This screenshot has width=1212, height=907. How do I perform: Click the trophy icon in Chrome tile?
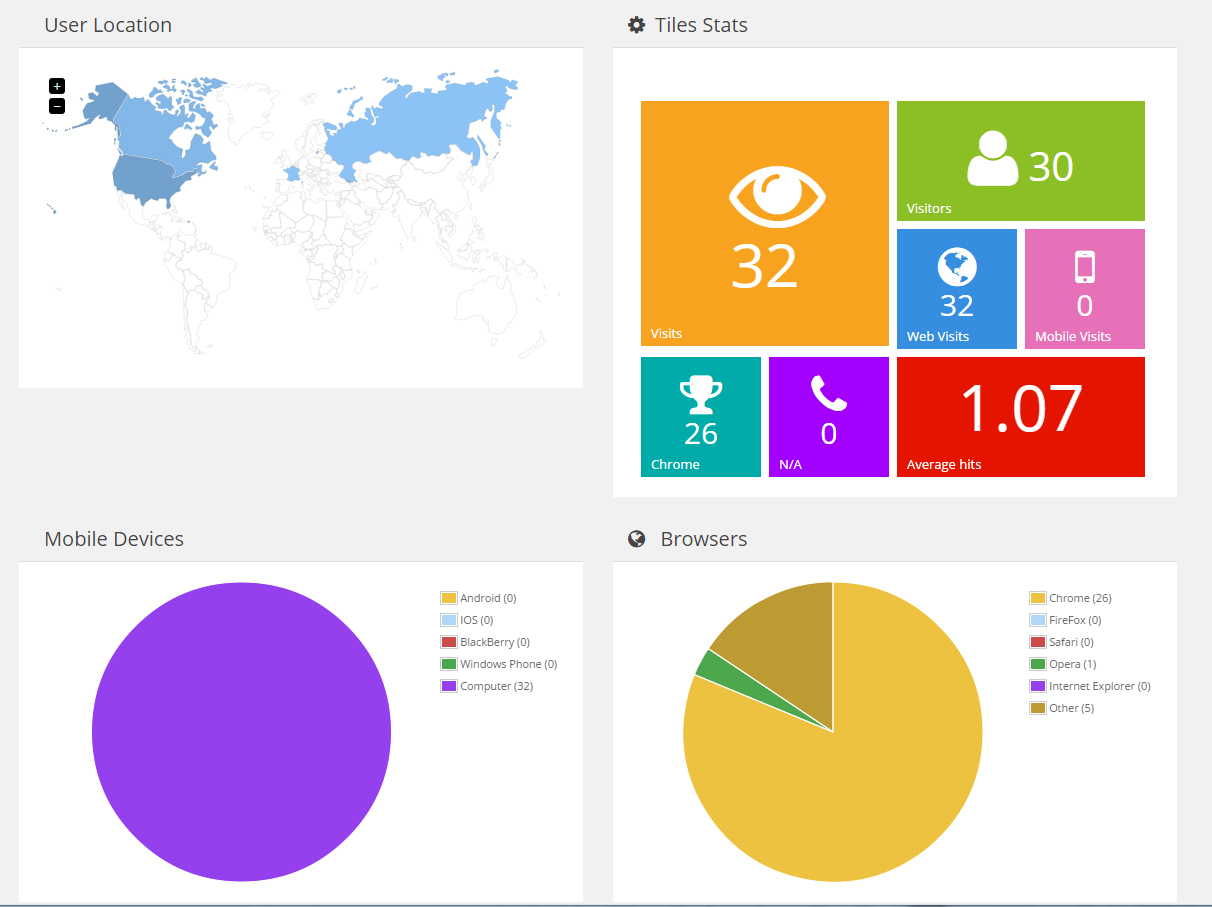700,395
